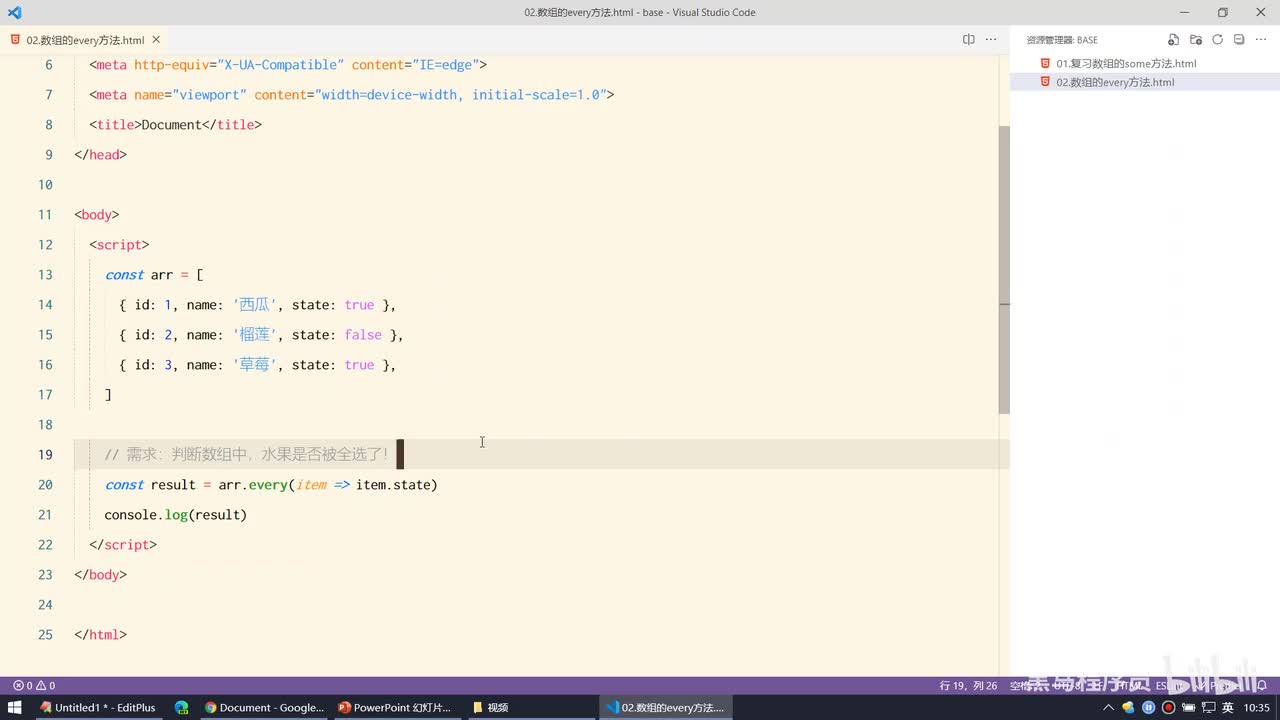Click the red record icon in tray
Image resolution: width=1280 pixels, height=720 pixels.
pyautogui.click(x=1168, y=707)
